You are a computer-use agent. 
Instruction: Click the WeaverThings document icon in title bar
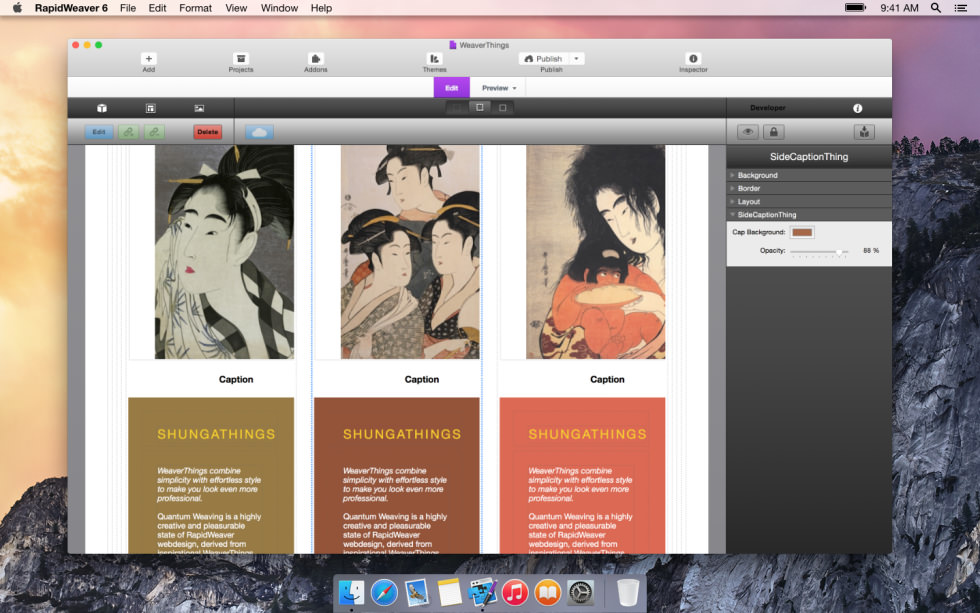pyautogui.click(x=453, y=45)
